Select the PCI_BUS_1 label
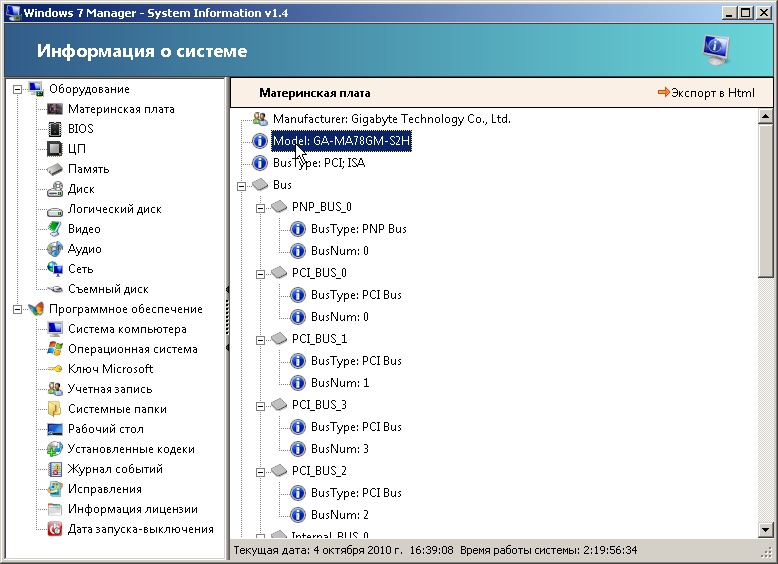The image size is (778, 564). [x=320, y=339]
